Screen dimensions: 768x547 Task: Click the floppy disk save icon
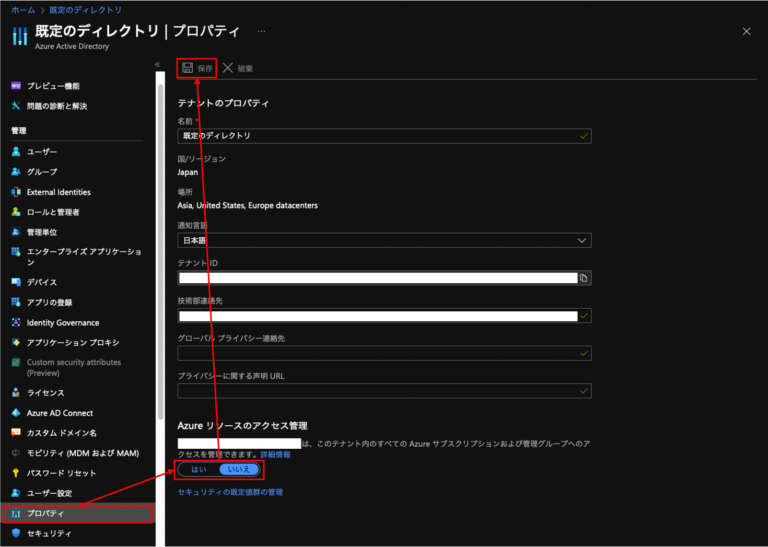click(x=187, y=68)
